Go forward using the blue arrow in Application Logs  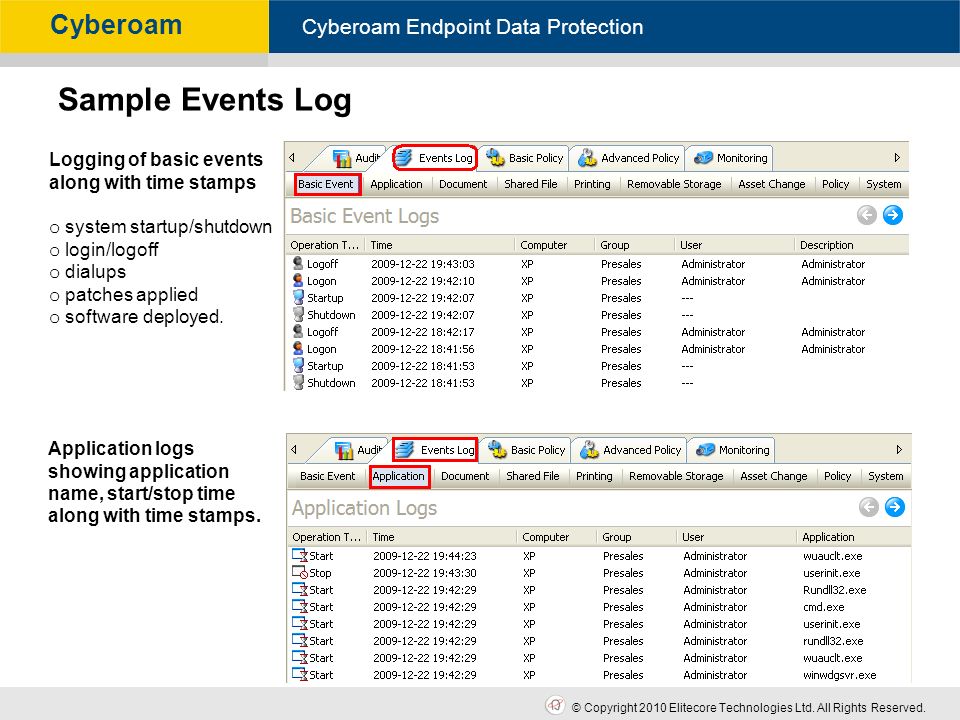click(x=895, y=507)
